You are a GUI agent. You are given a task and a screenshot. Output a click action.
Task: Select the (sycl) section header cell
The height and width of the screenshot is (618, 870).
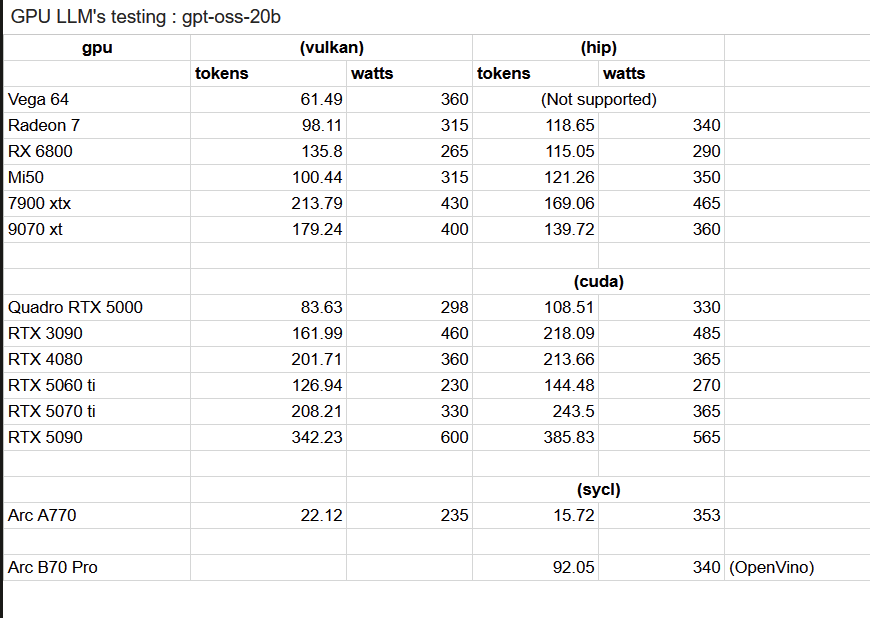point(598,490)
